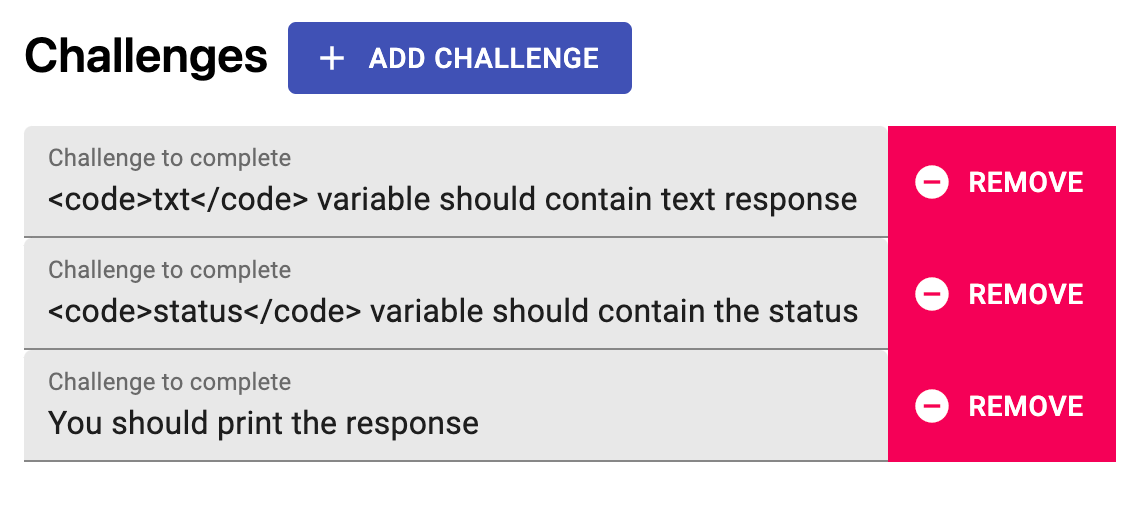
Task: Click the plus icon in Add Challenge
Action: pyautogui.click(x=332, y=58)
